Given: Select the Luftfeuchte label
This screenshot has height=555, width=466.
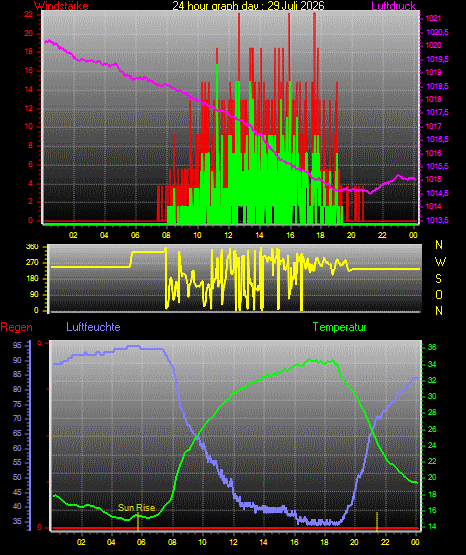Looking at the screenshot, I should point(93,326).
